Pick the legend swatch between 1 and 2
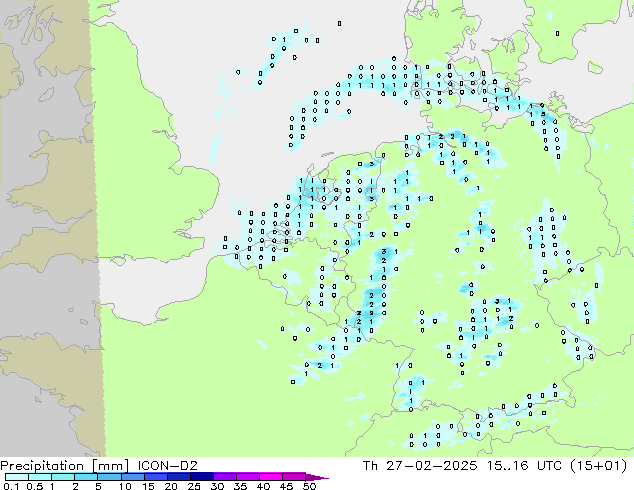Image resolution: width=634 pixels, height=490 pixels. (63, 477)
